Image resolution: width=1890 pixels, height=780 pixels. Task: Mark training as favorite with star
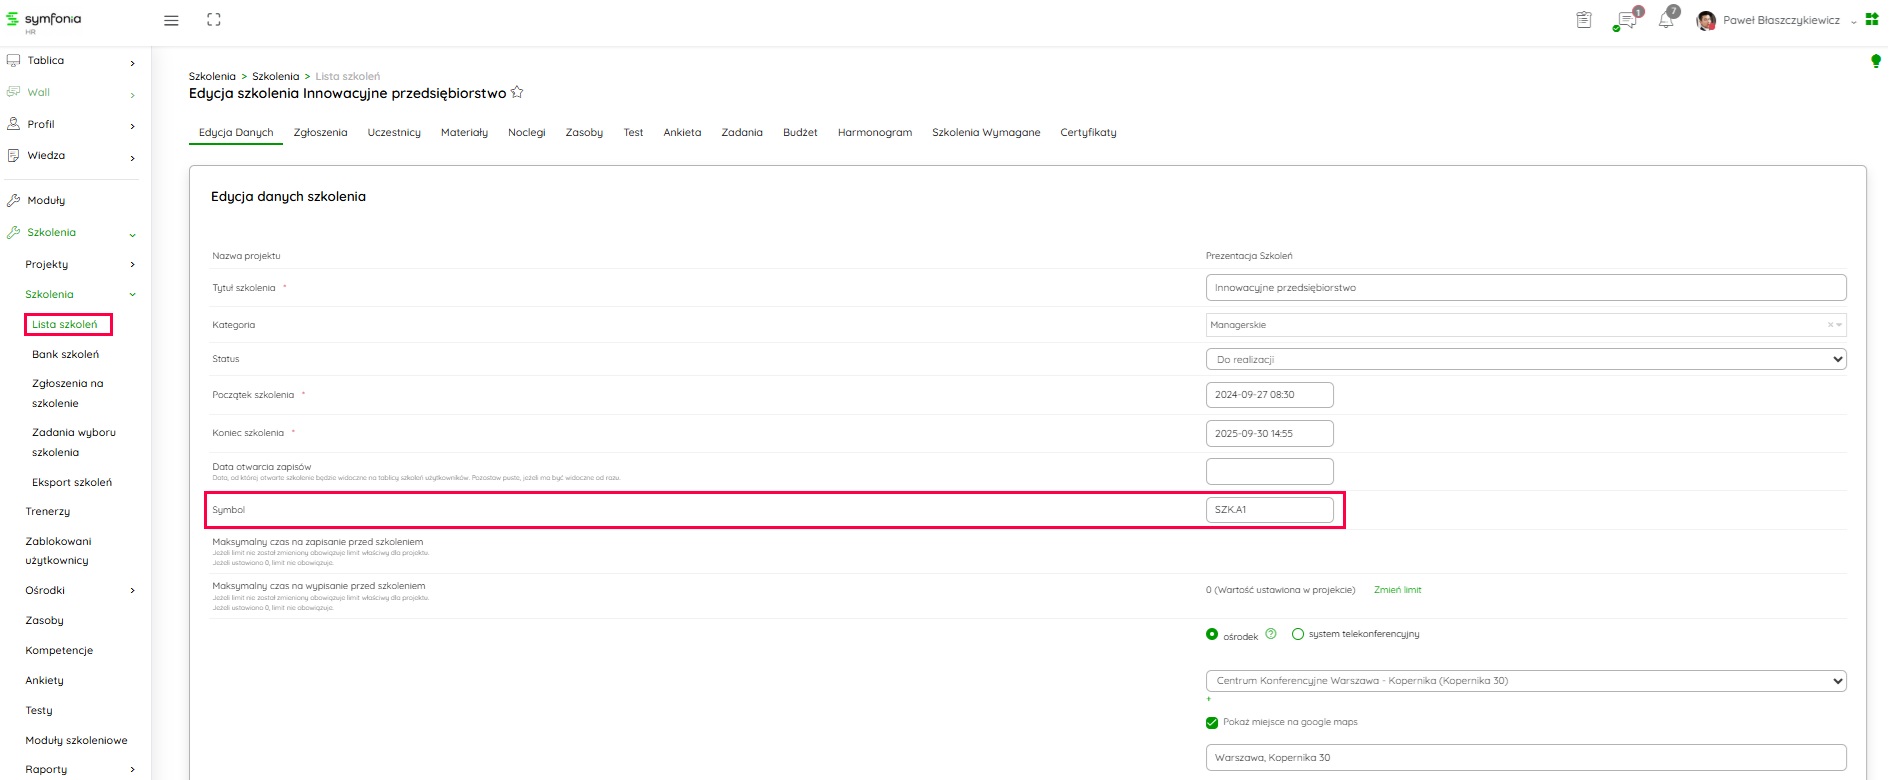(x=517, y=92)
